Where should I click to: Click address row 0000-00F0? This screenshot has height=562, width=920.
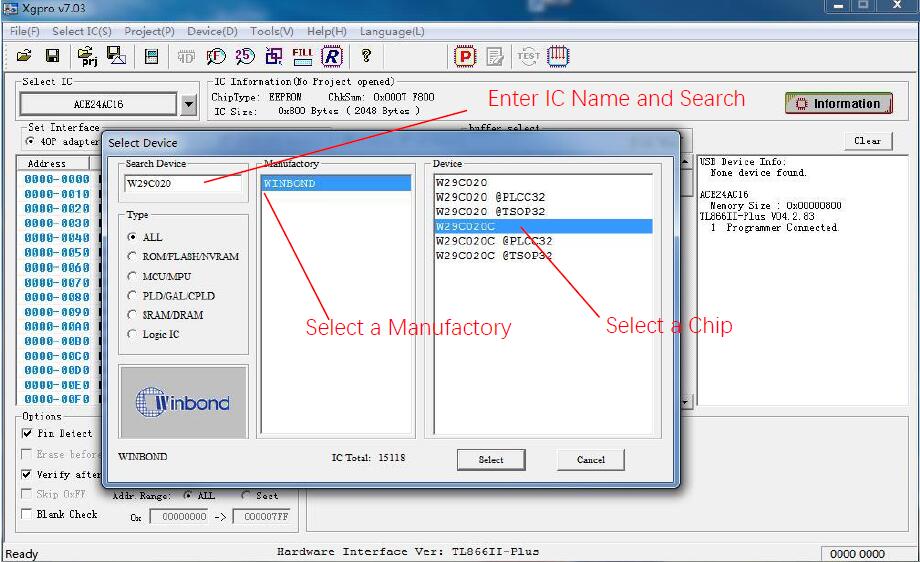[57, 399]
